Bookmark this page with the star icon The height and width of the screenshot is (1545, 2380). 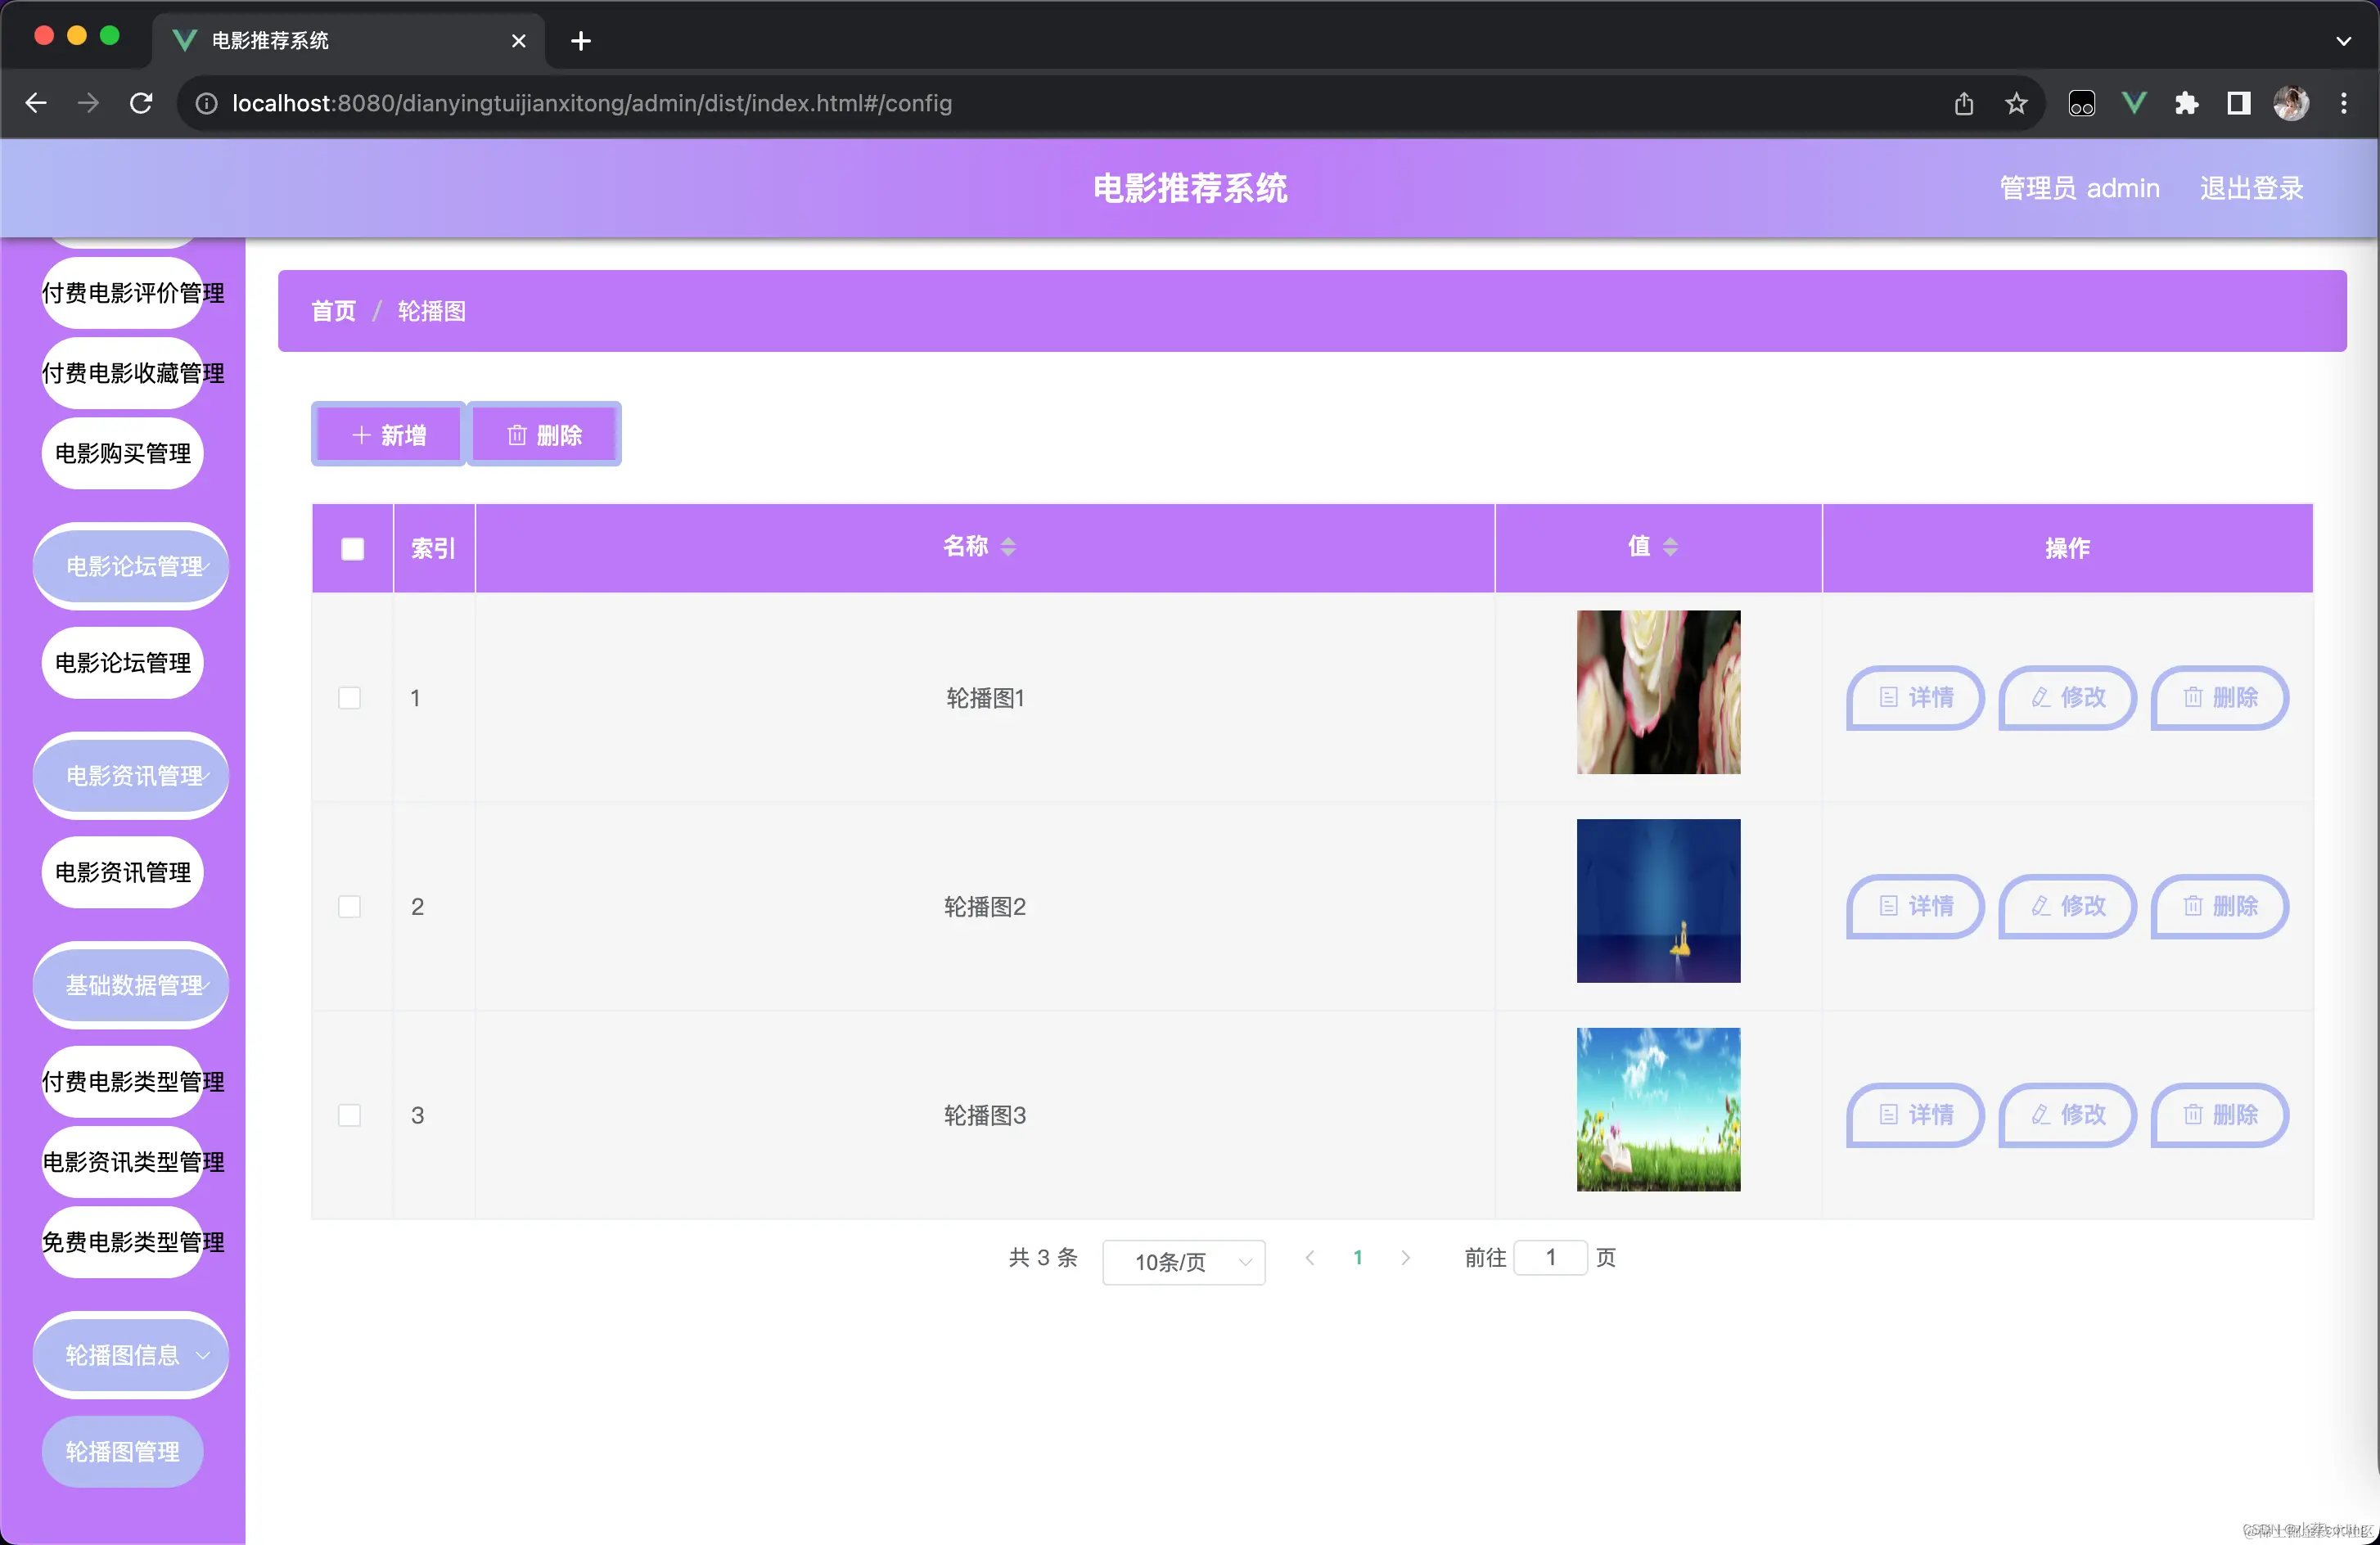tap(2016, 103)
